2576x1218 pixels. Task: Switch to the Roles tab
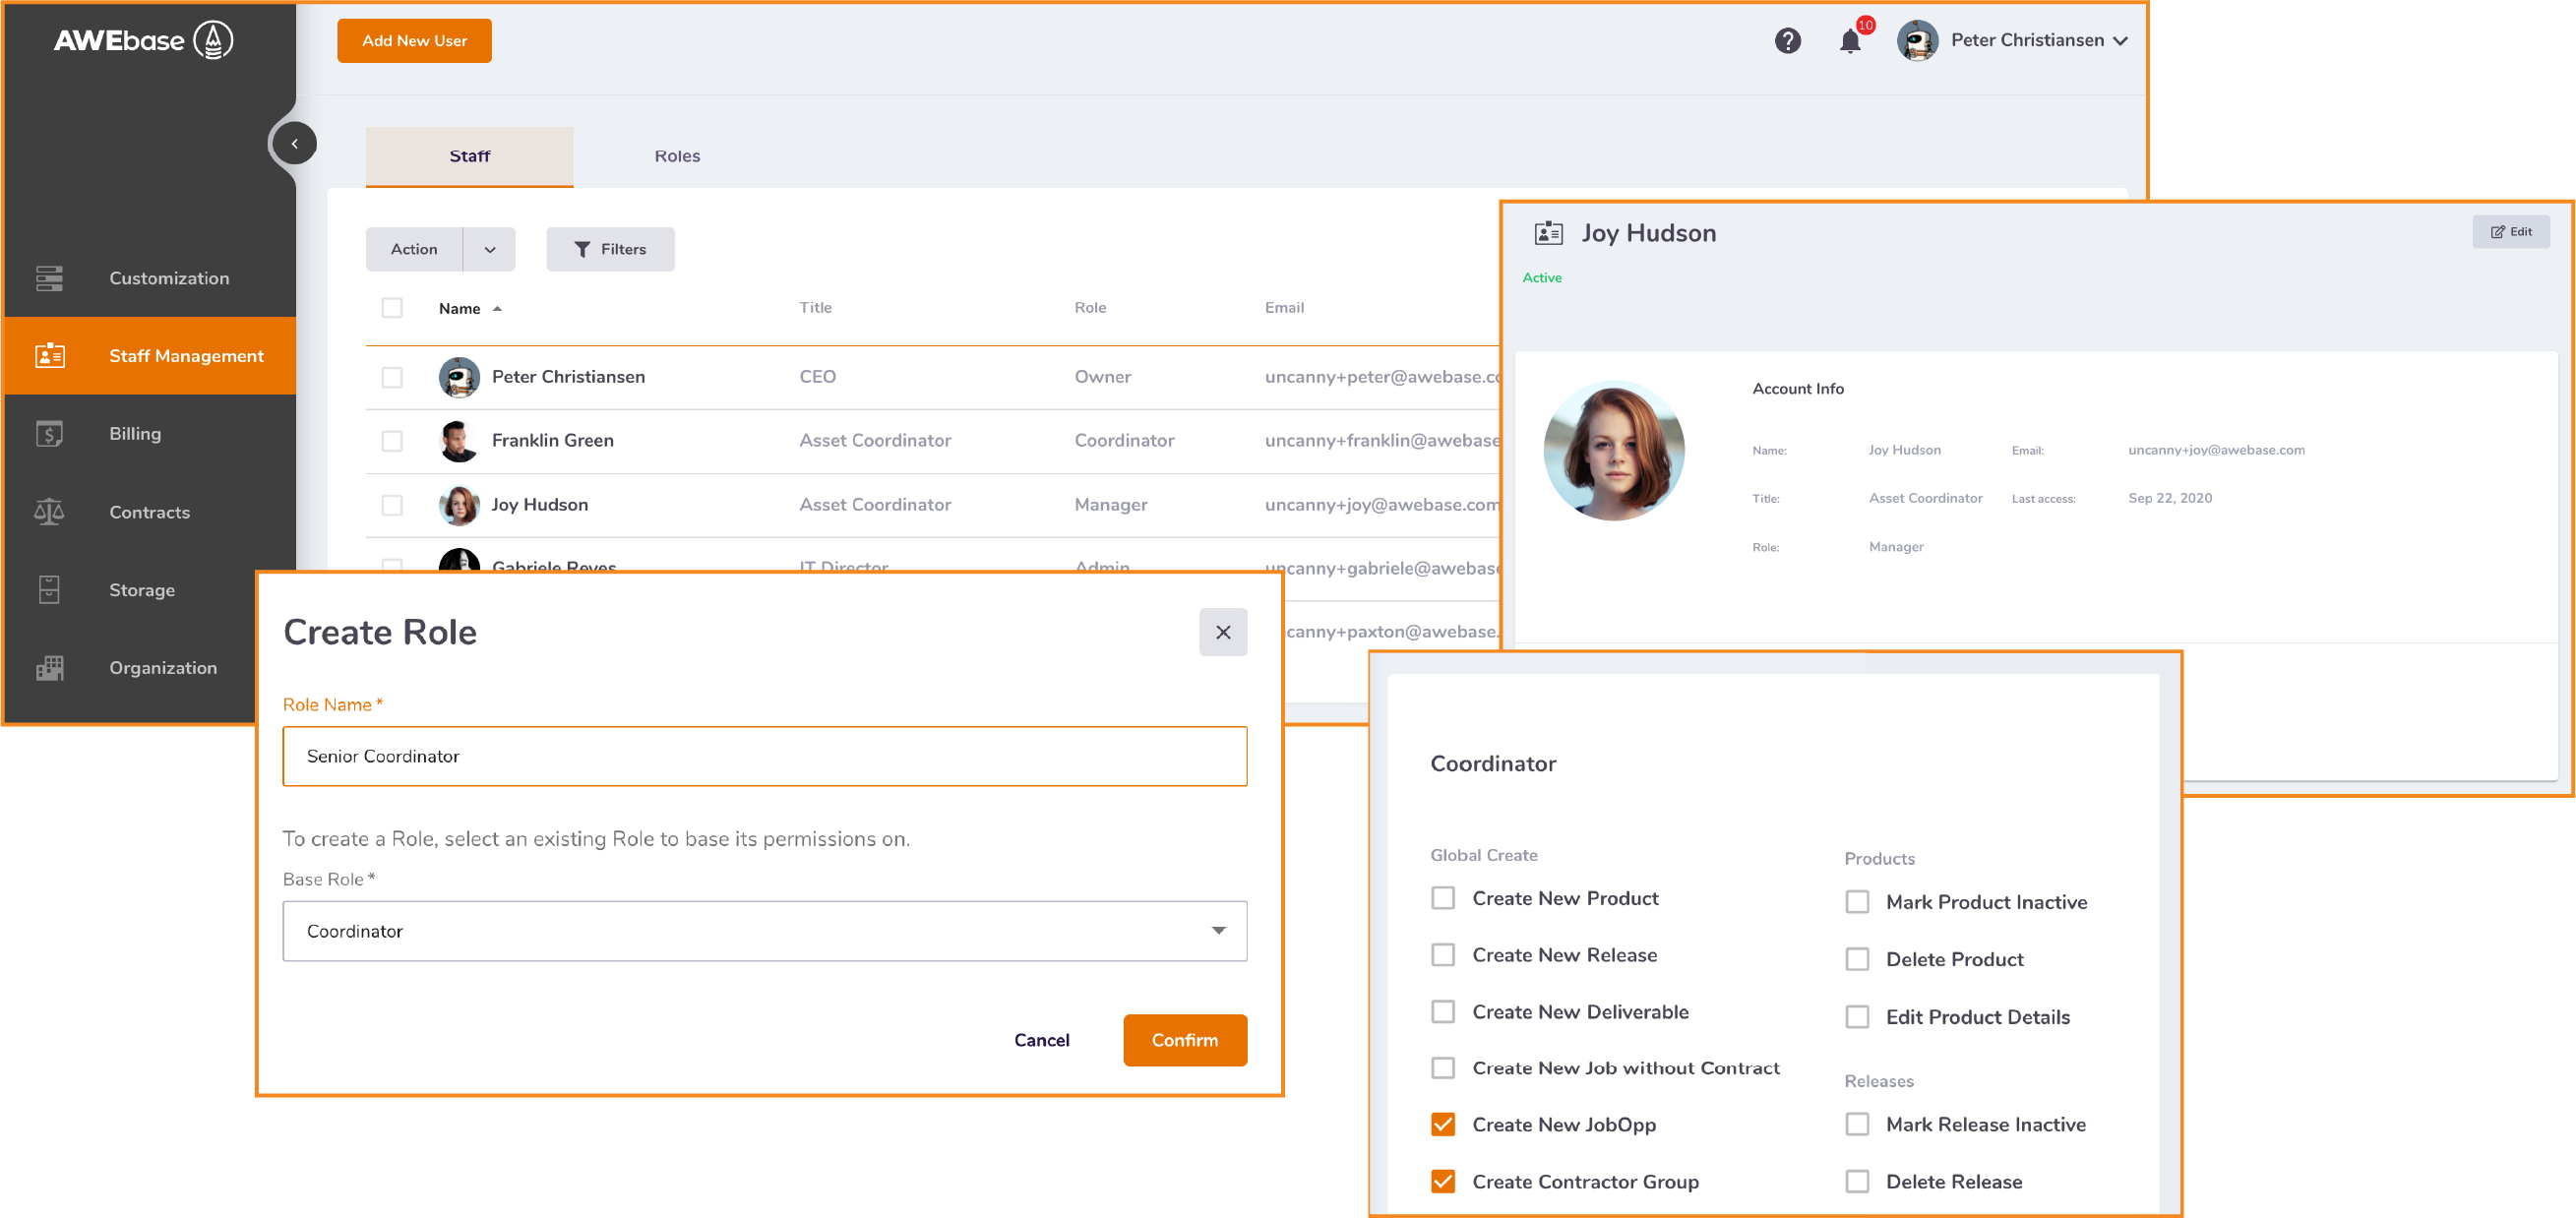point(677,156)
